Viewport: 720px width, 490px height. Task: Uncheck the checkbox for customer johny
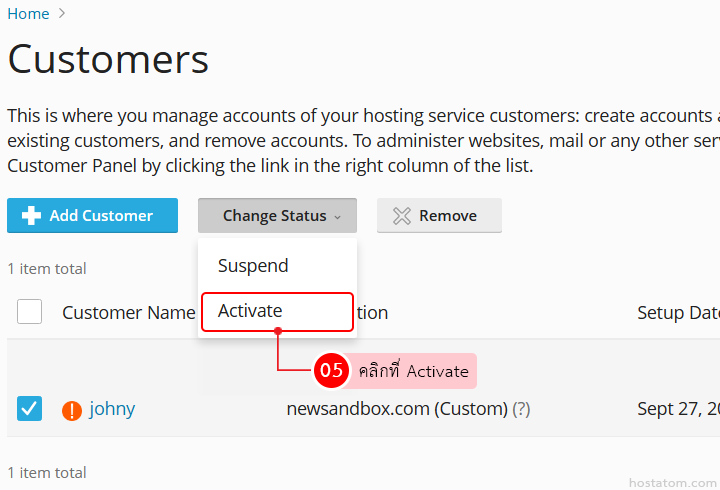tap(30, 408)
